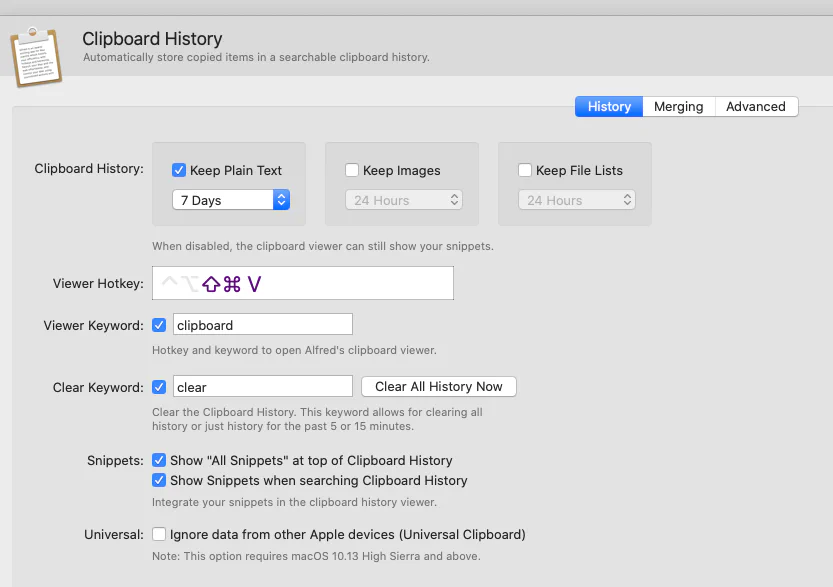This screenshot has width=833, height=587.
Task: Enable the Keep File Lists checkbox
Action: [525, 170]
